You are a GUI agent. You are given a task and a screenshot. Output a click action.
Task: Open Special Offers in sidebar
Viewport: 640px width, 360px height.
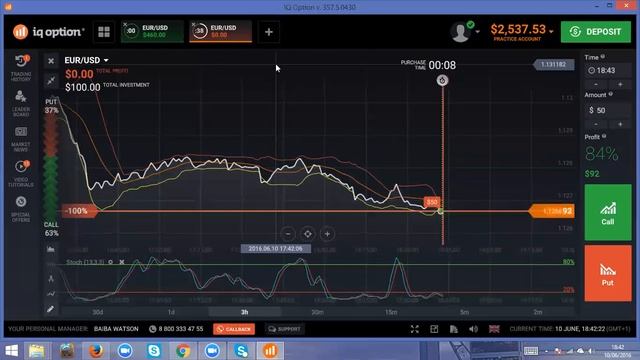tap(21, 209)
